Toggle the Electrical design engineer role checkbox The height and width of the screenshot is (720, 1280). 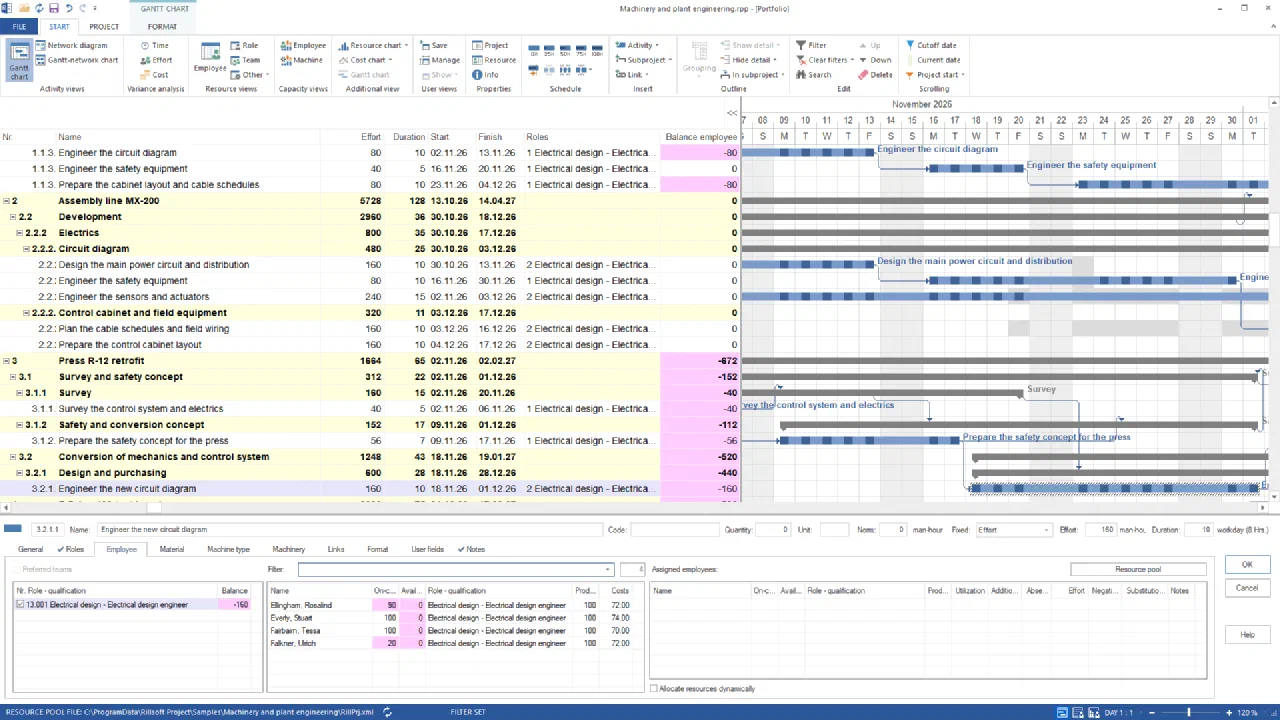[x=20, y=605]
